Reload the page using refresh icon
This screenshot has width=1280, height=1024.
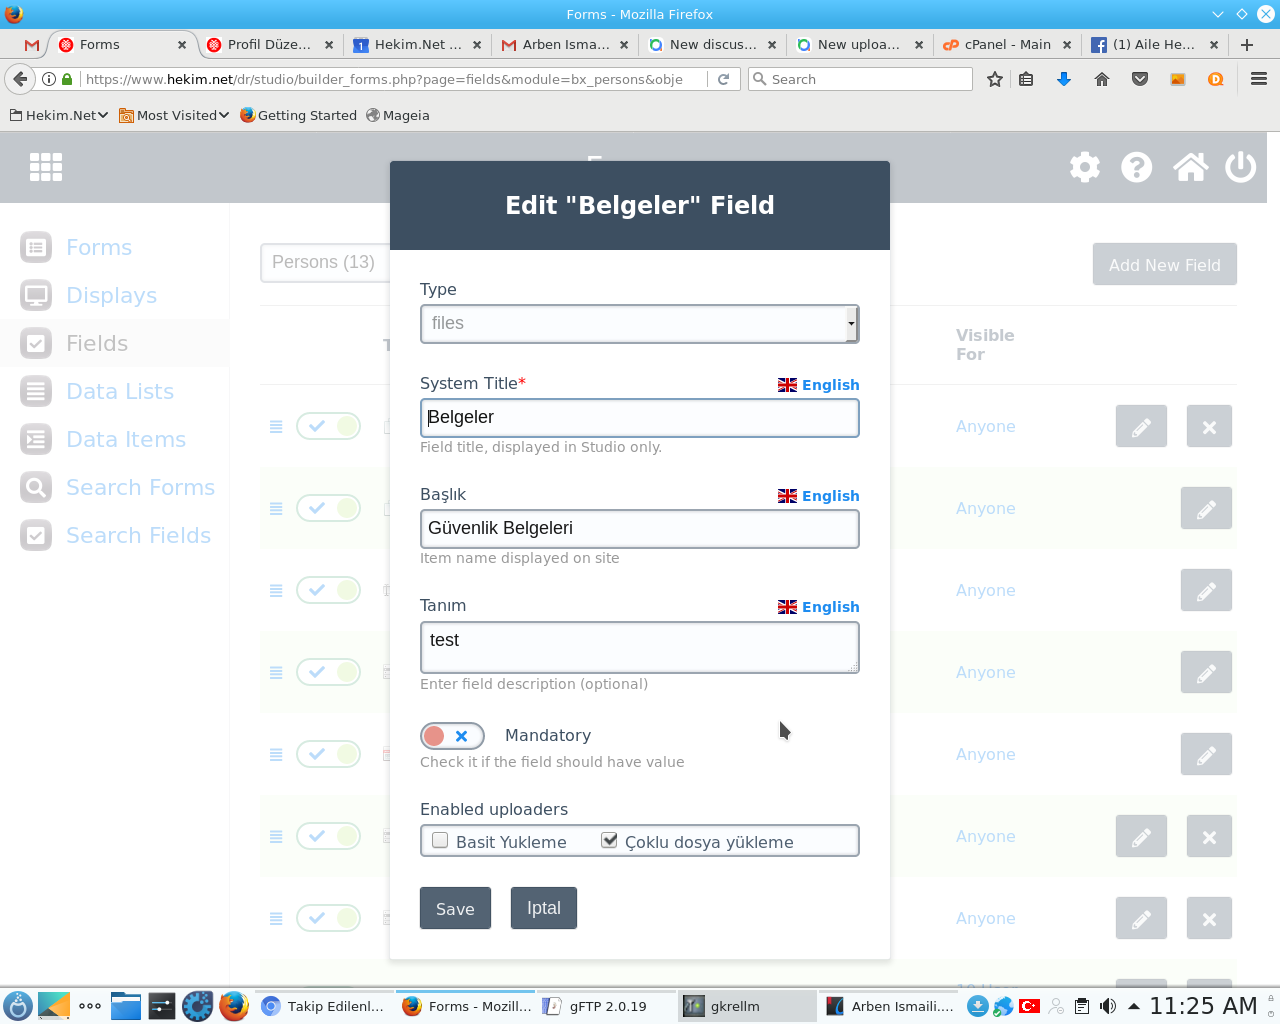[723, 79]
